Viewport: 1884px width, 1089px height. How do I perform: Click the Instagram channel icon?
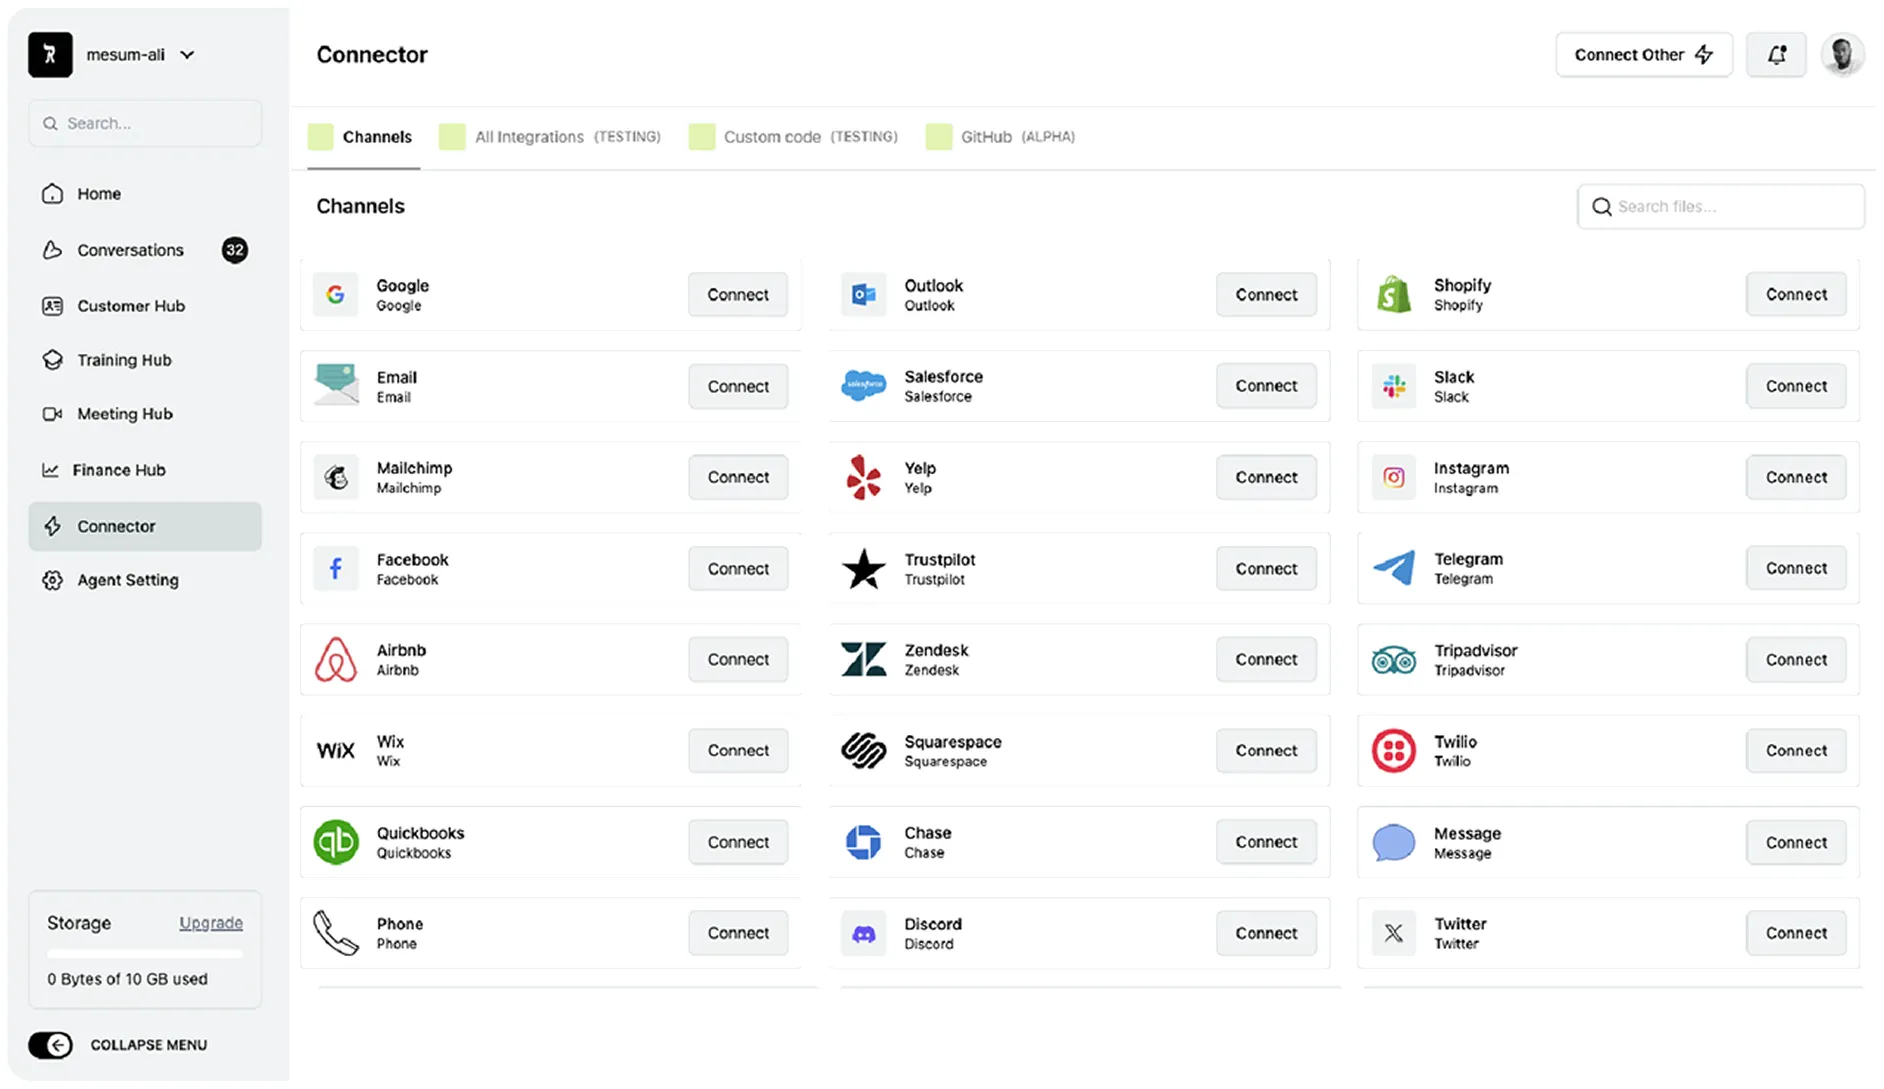pos(1394,477)
